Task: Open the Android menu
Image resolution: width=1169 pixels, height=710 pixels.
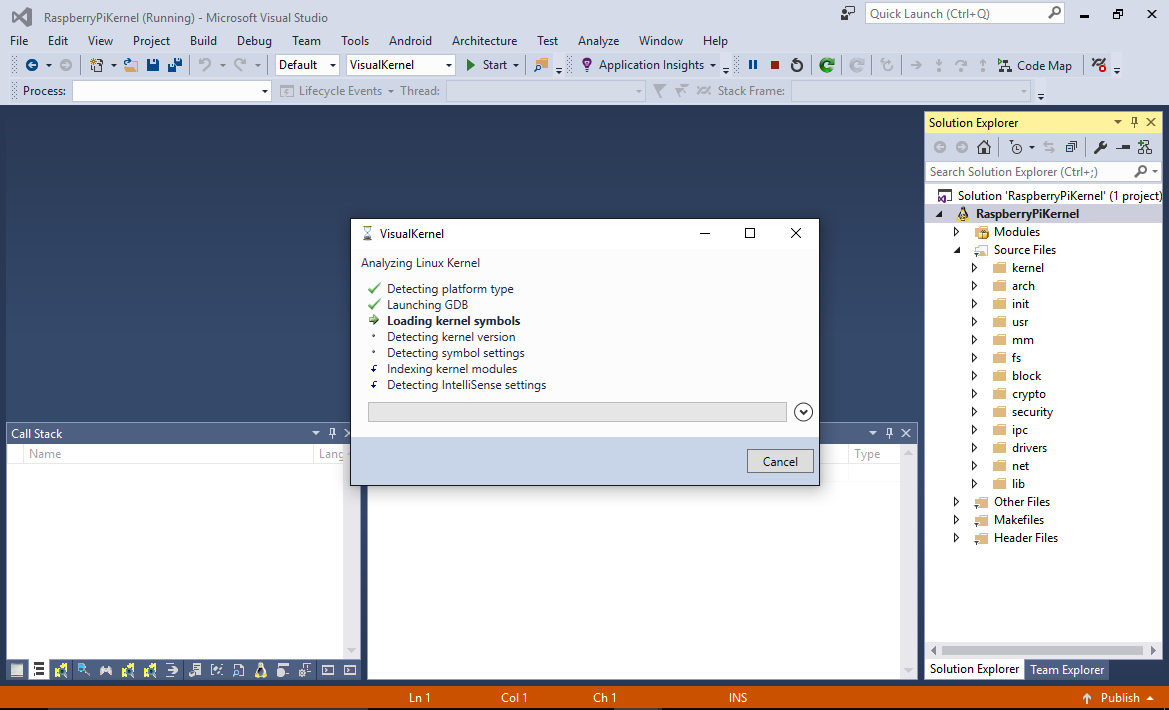Action: pyautogui.click(x=410, y=41)
